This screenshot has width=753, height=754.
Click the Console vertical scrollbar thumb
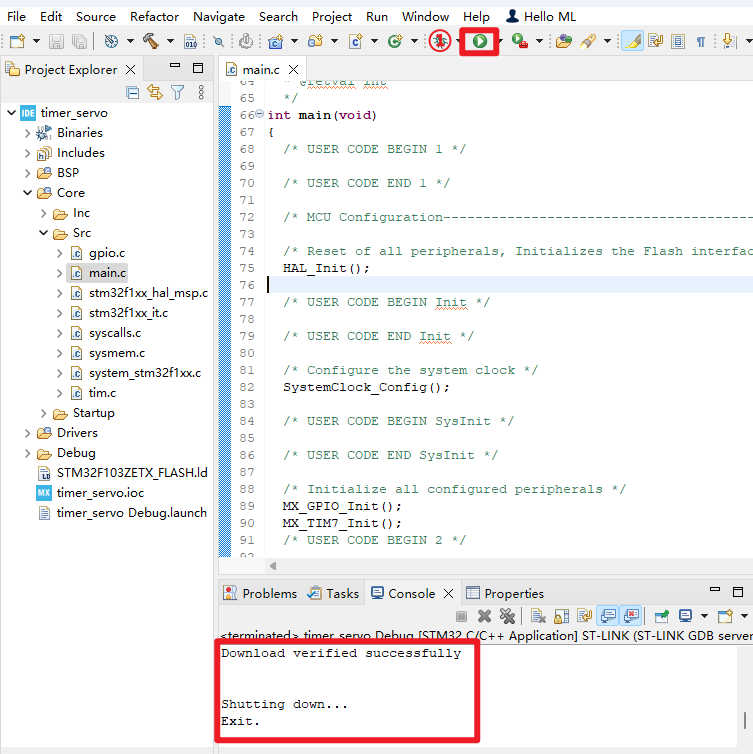click(x=744, y=720)
